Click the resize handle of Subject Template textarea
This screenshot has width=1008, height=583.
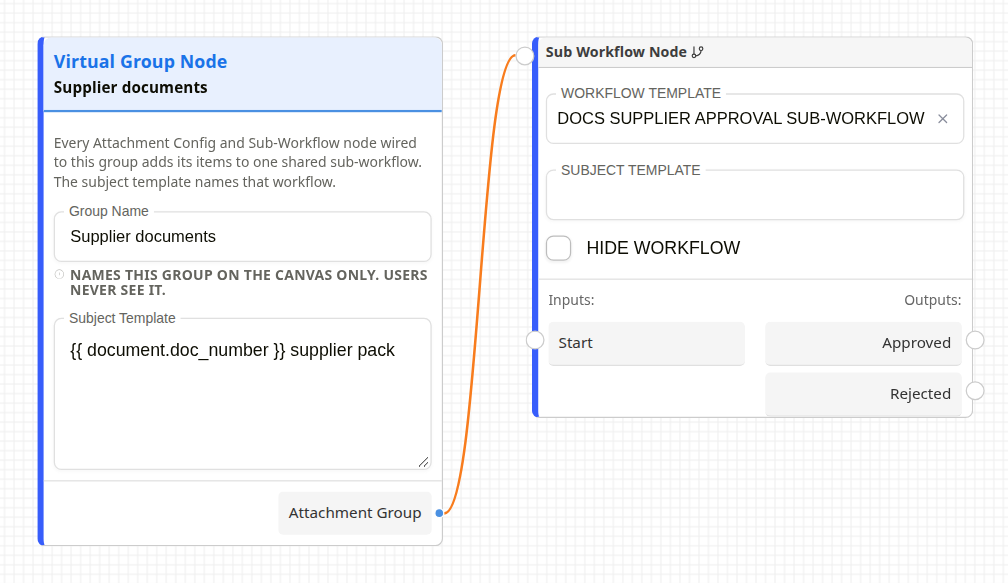423,462
